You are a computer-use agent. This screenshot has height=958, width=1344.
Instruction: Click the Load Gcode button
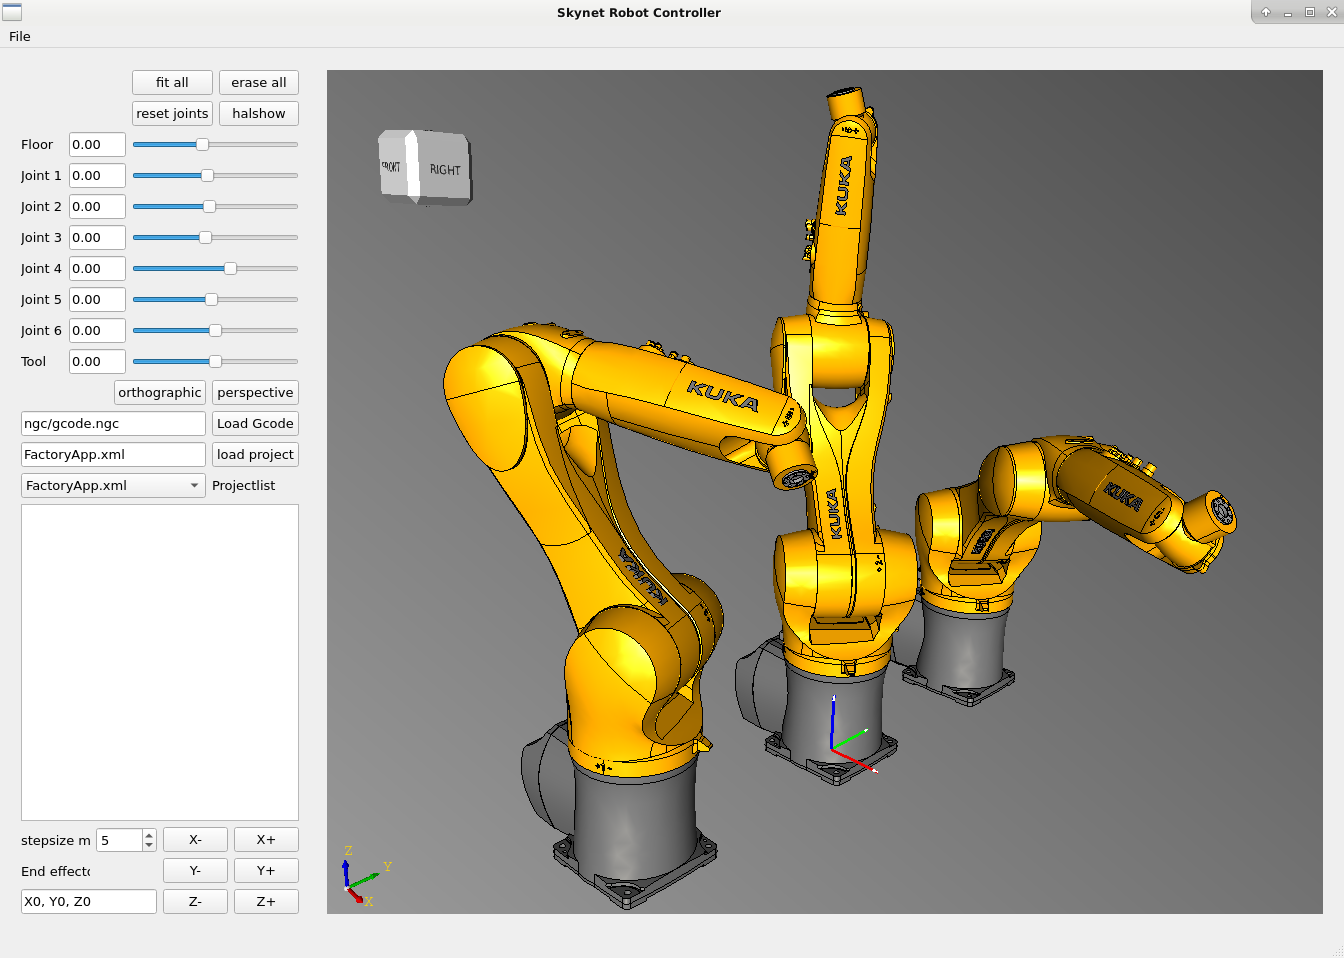point(255,424)
